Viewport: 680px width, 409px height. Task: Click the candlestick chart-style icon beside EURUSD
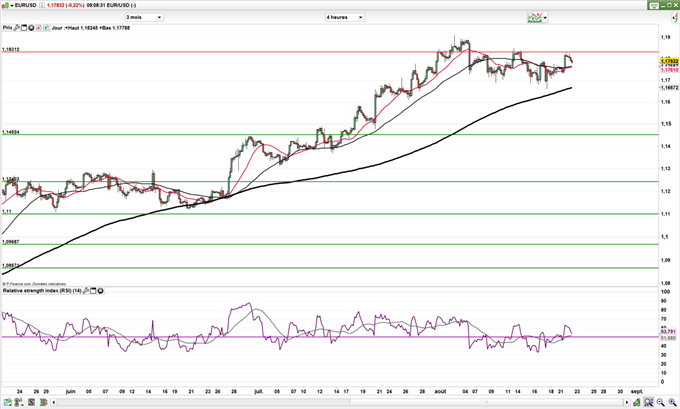coord(5,5)
